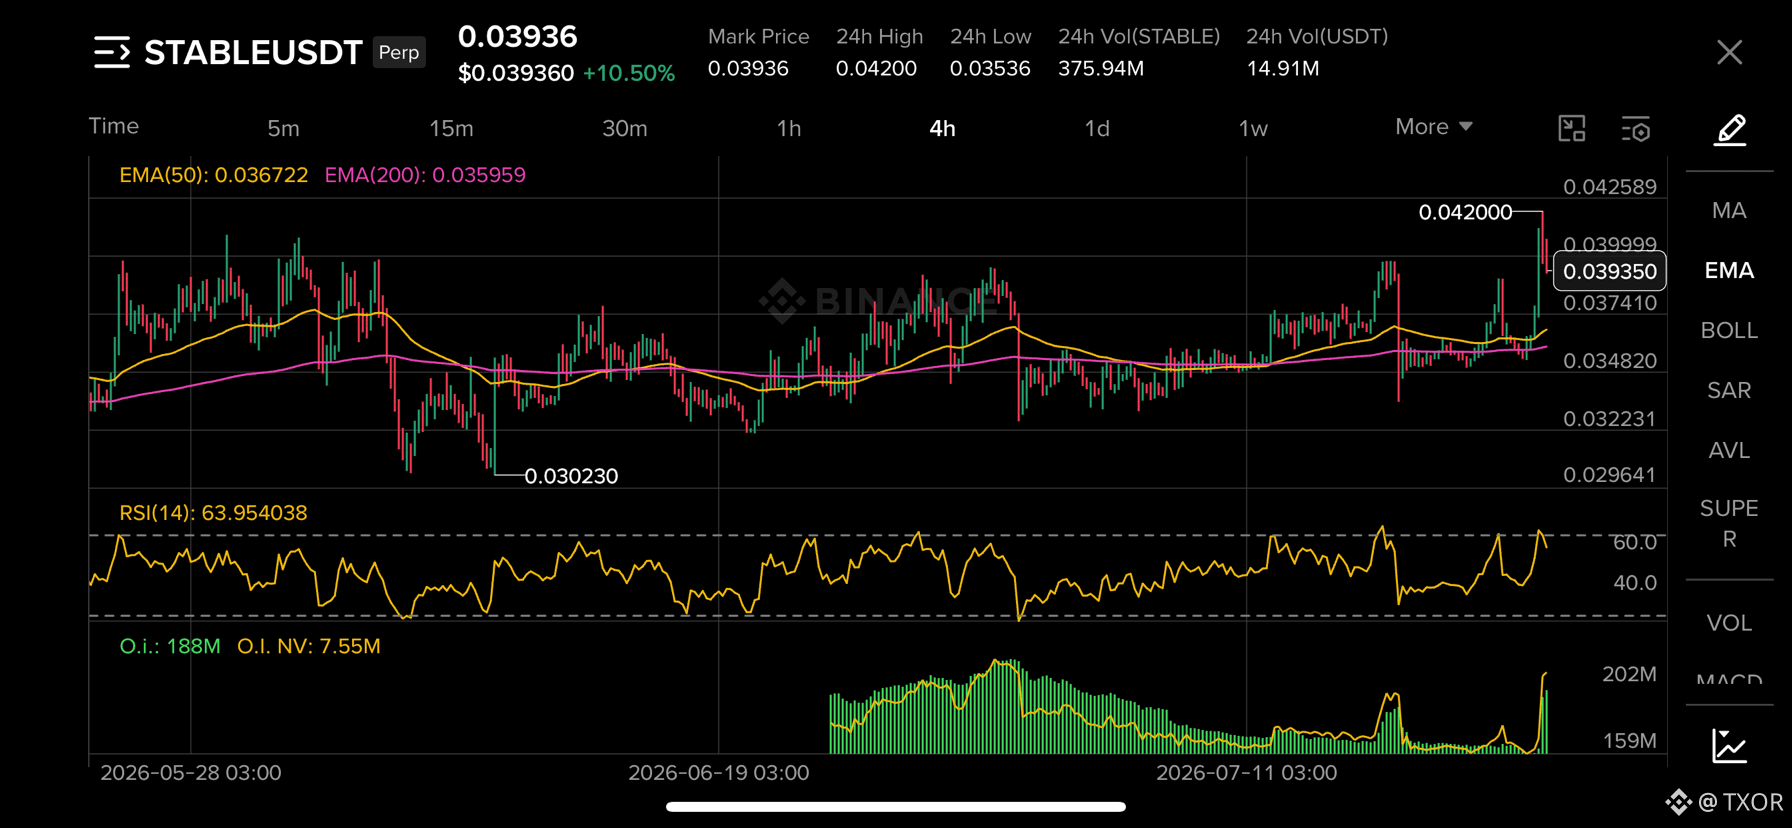Activate the drawing pencil tool

click(1730, 129)
